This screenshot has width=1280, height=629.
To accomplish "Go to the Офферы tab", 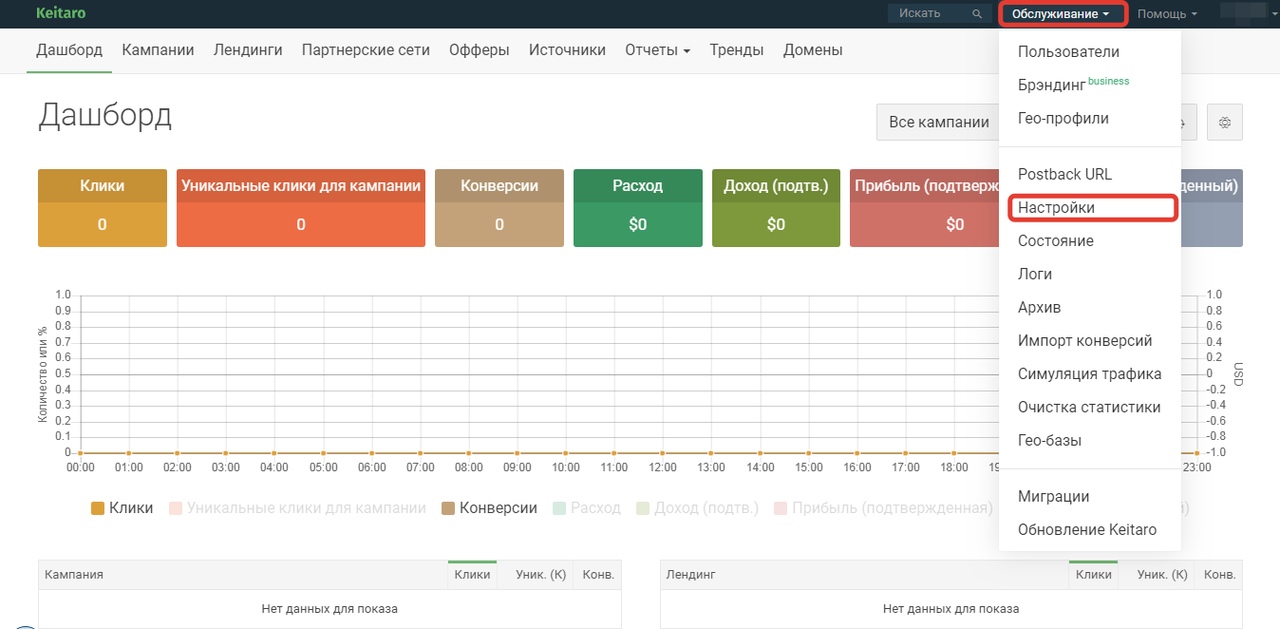I will [x=479, y=50].
